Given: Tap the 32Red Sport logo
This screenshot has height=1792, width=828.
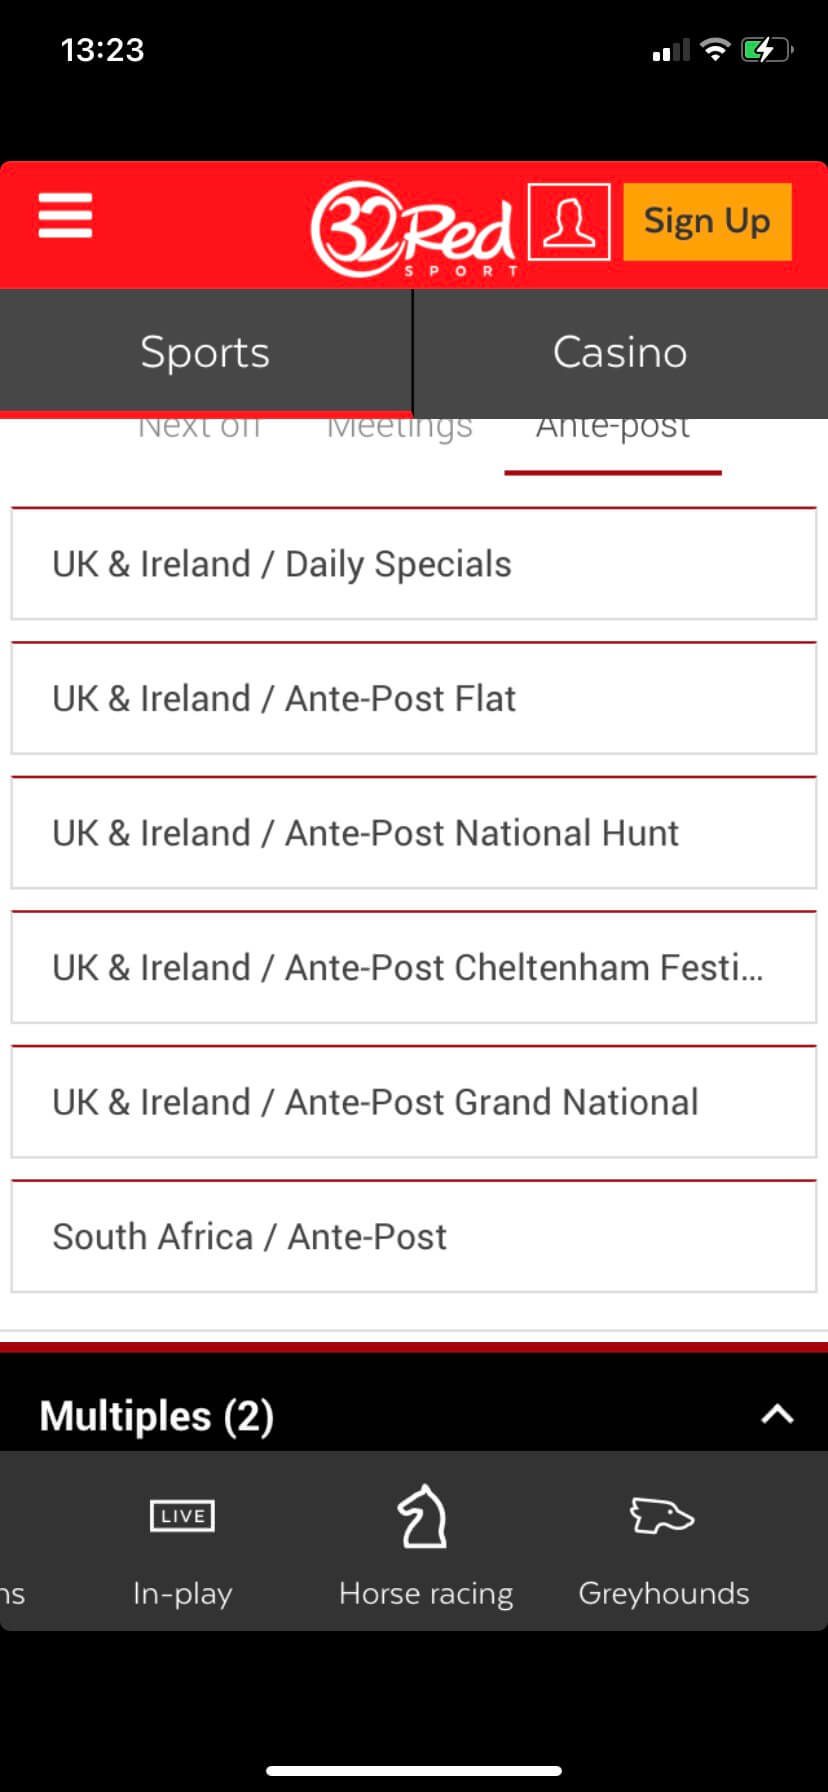Looking at the screenshot, I should pos(413,229).
